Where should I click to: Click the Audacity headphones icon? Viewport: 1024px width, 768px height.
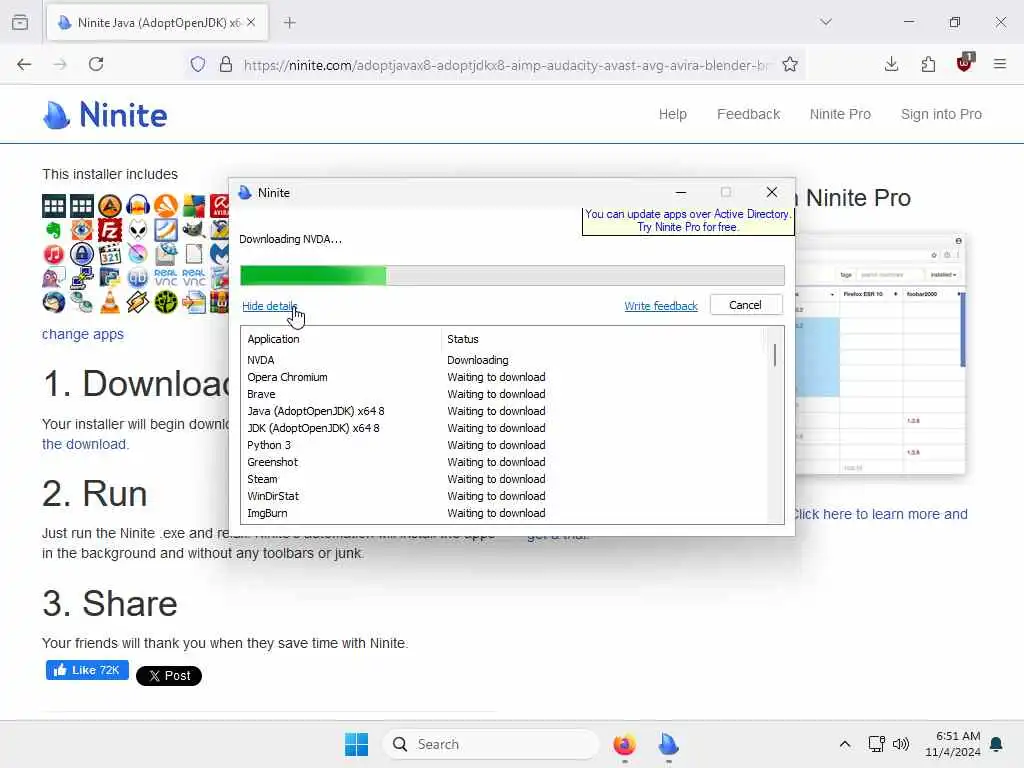pos(138,206)
